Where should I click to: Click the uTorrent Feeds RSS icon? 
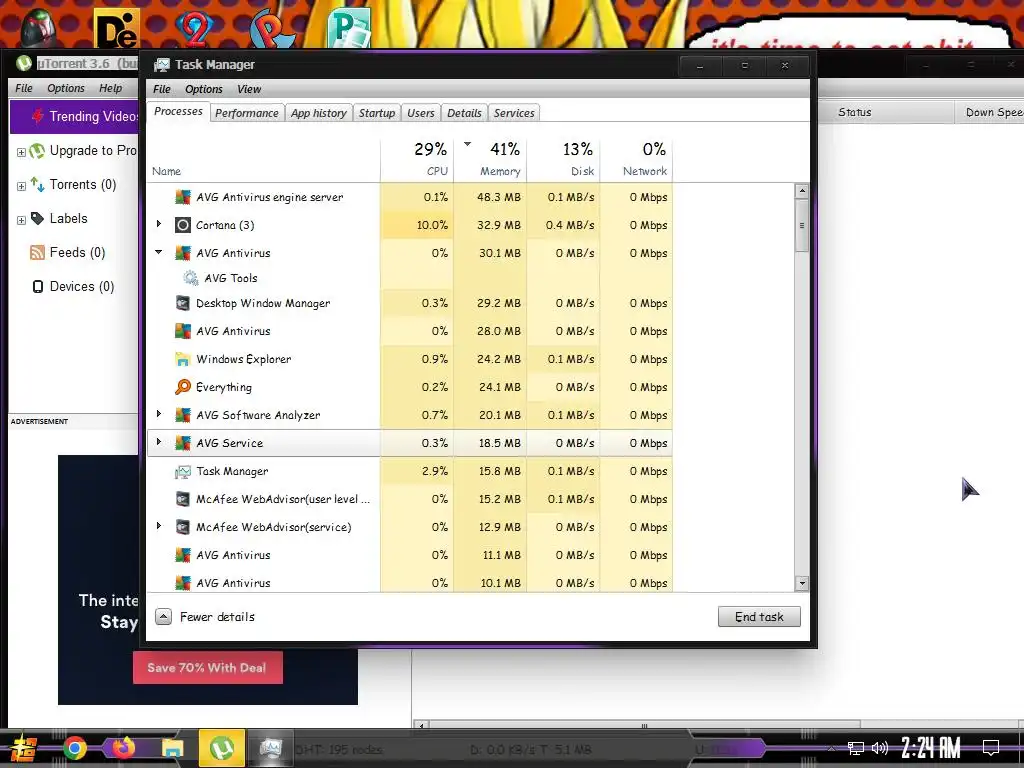coord(37,253)
